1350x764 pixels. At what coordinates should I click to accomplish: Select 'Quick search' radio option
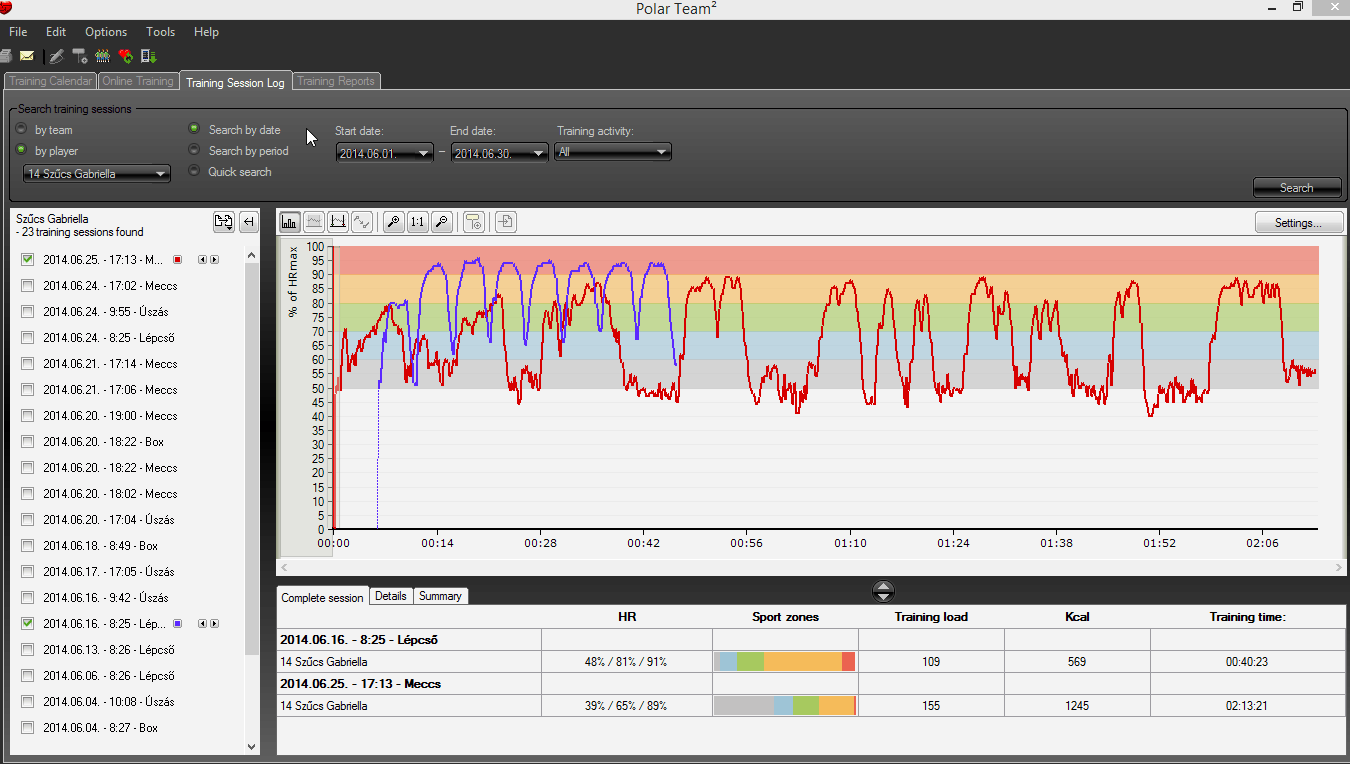pos(194,171)
